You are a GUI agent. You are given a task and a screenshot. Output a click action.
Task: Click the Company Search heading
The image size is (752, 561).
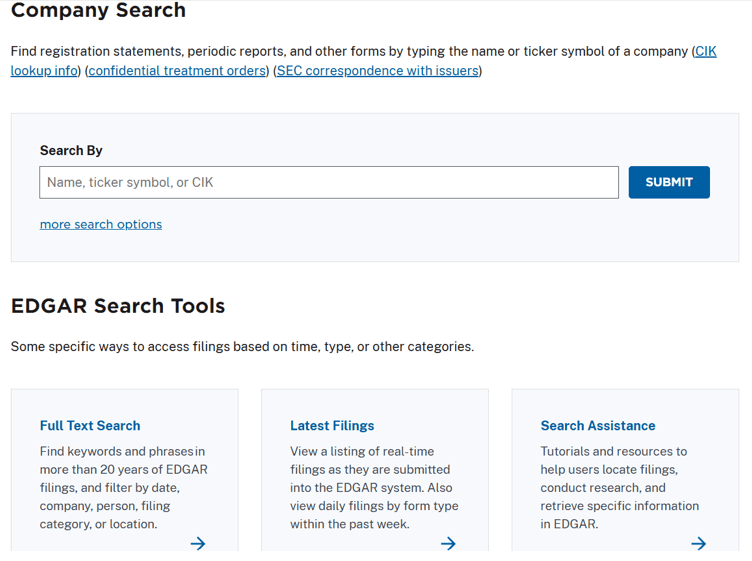click(98, 11)
